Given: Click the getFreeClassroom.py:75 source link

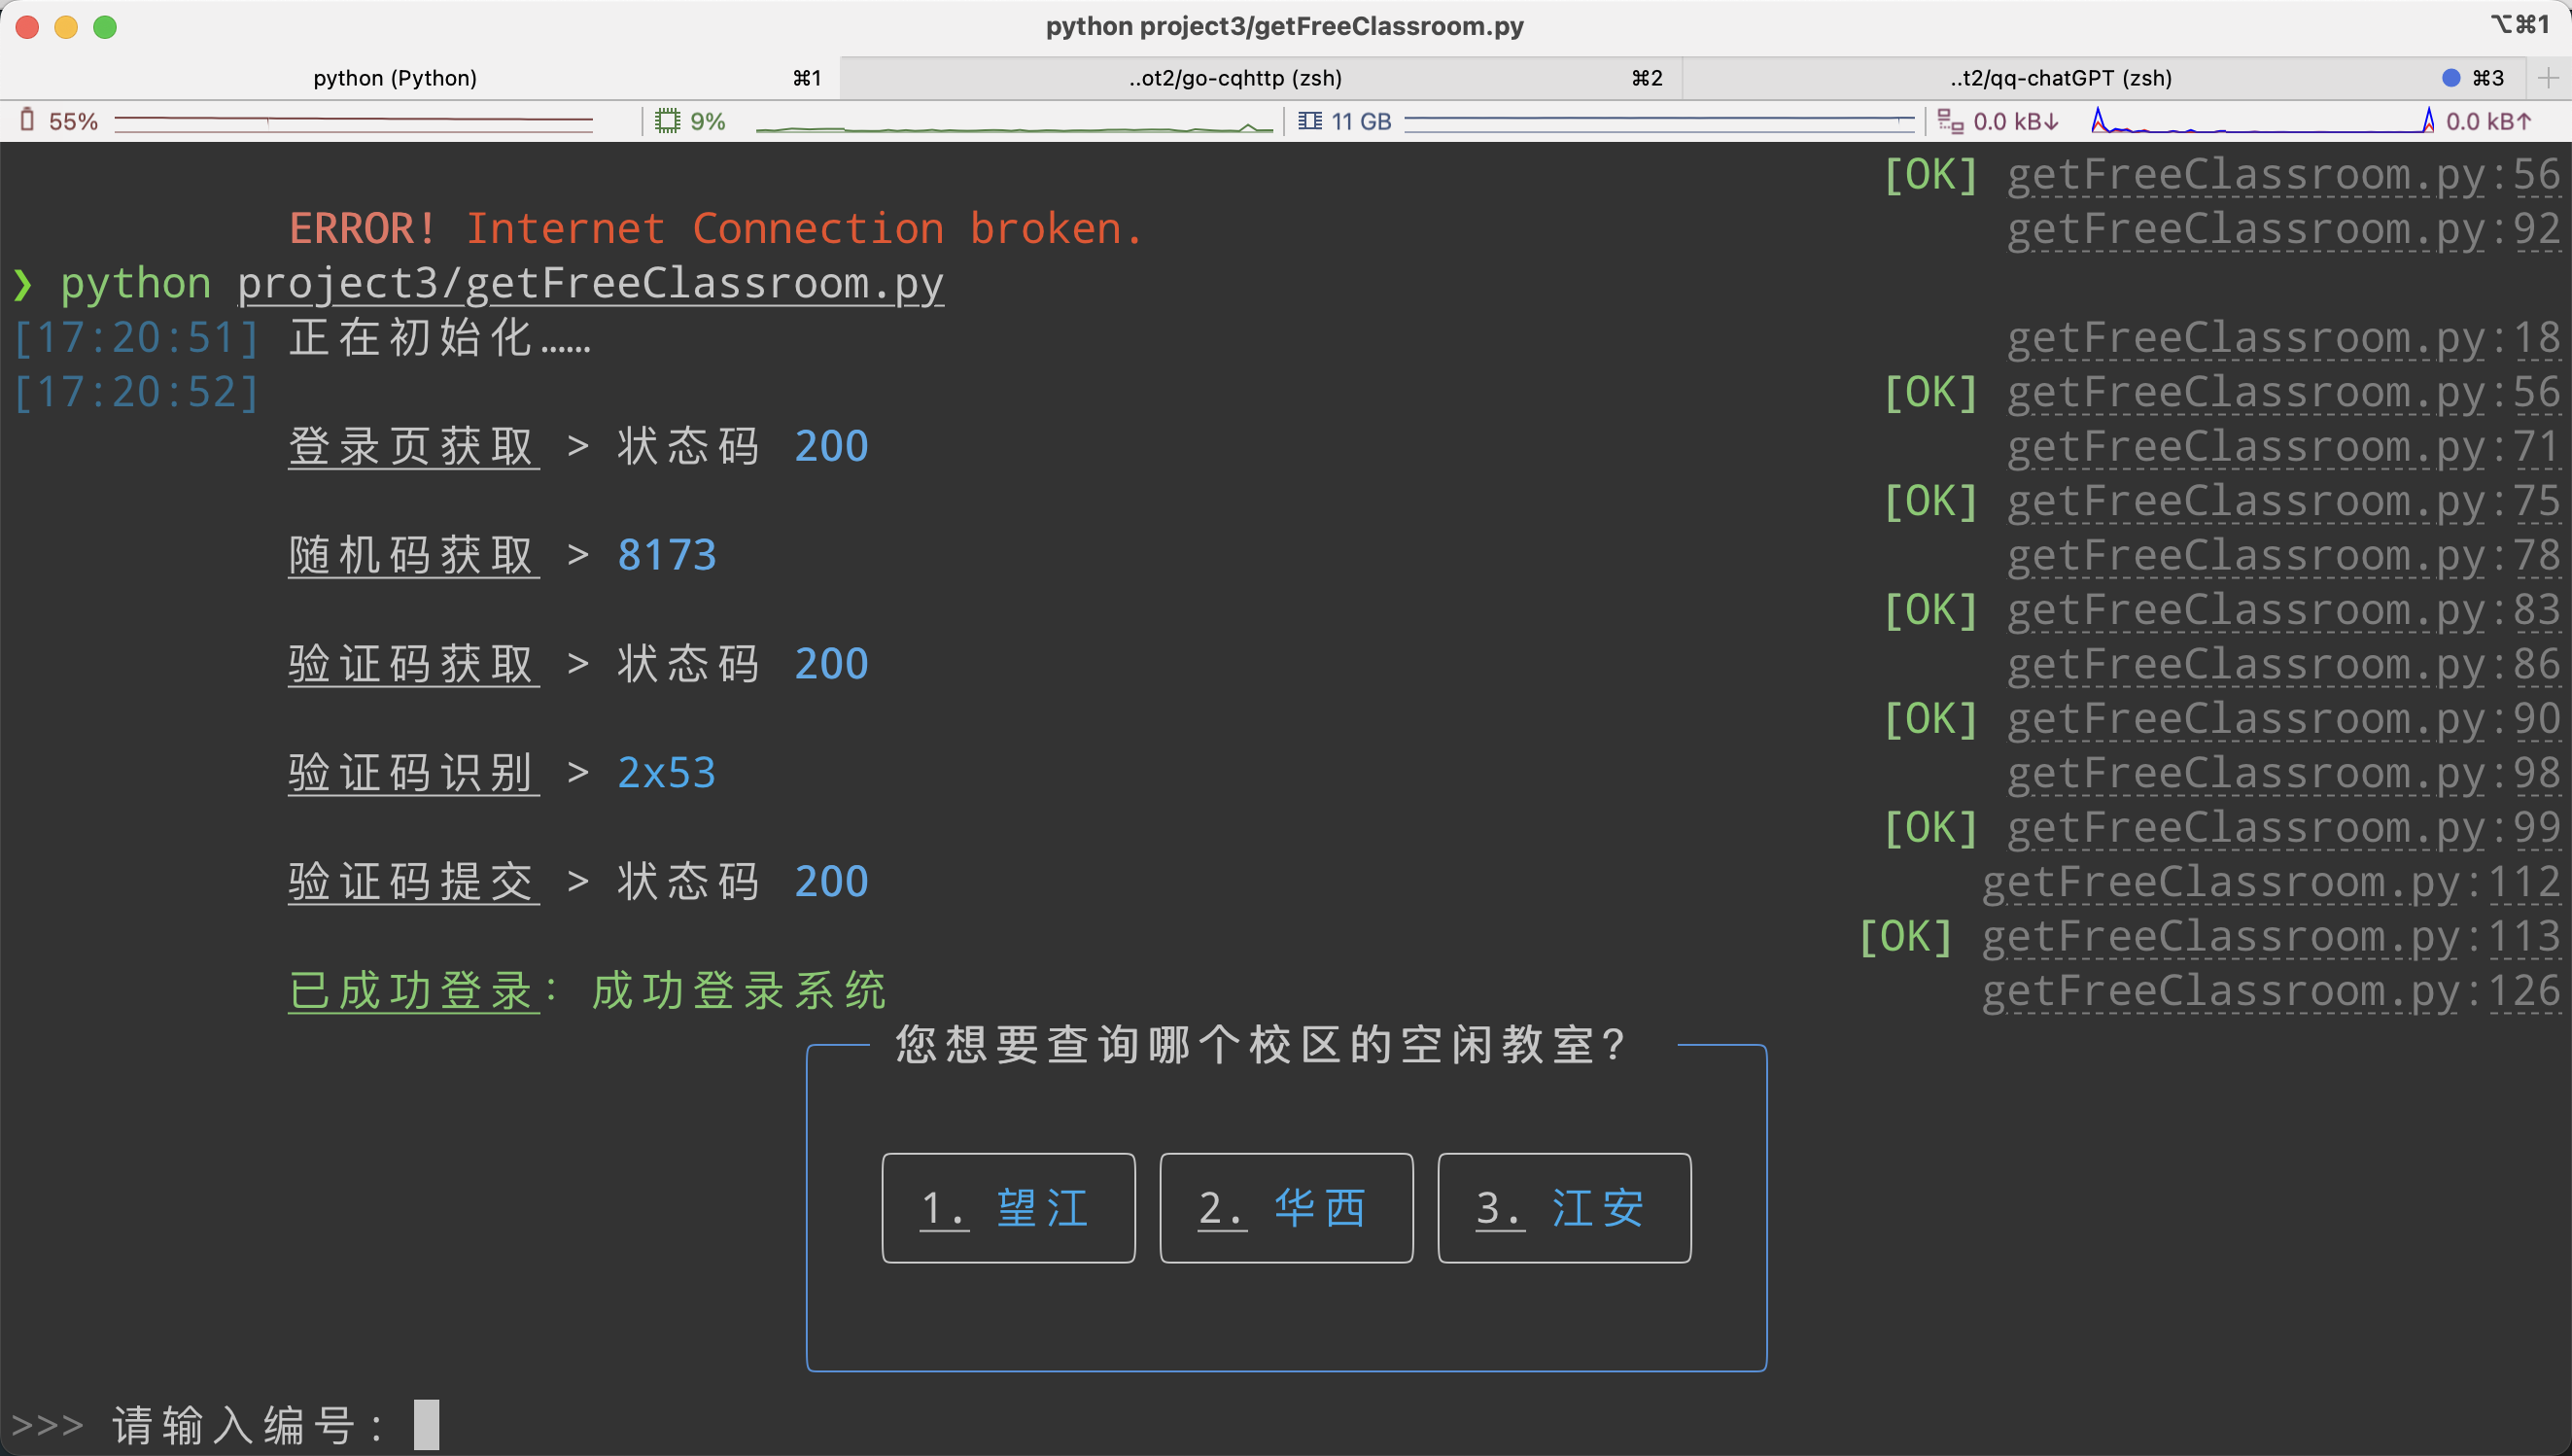Looking at the screenshot, I should pos(2284,502).
